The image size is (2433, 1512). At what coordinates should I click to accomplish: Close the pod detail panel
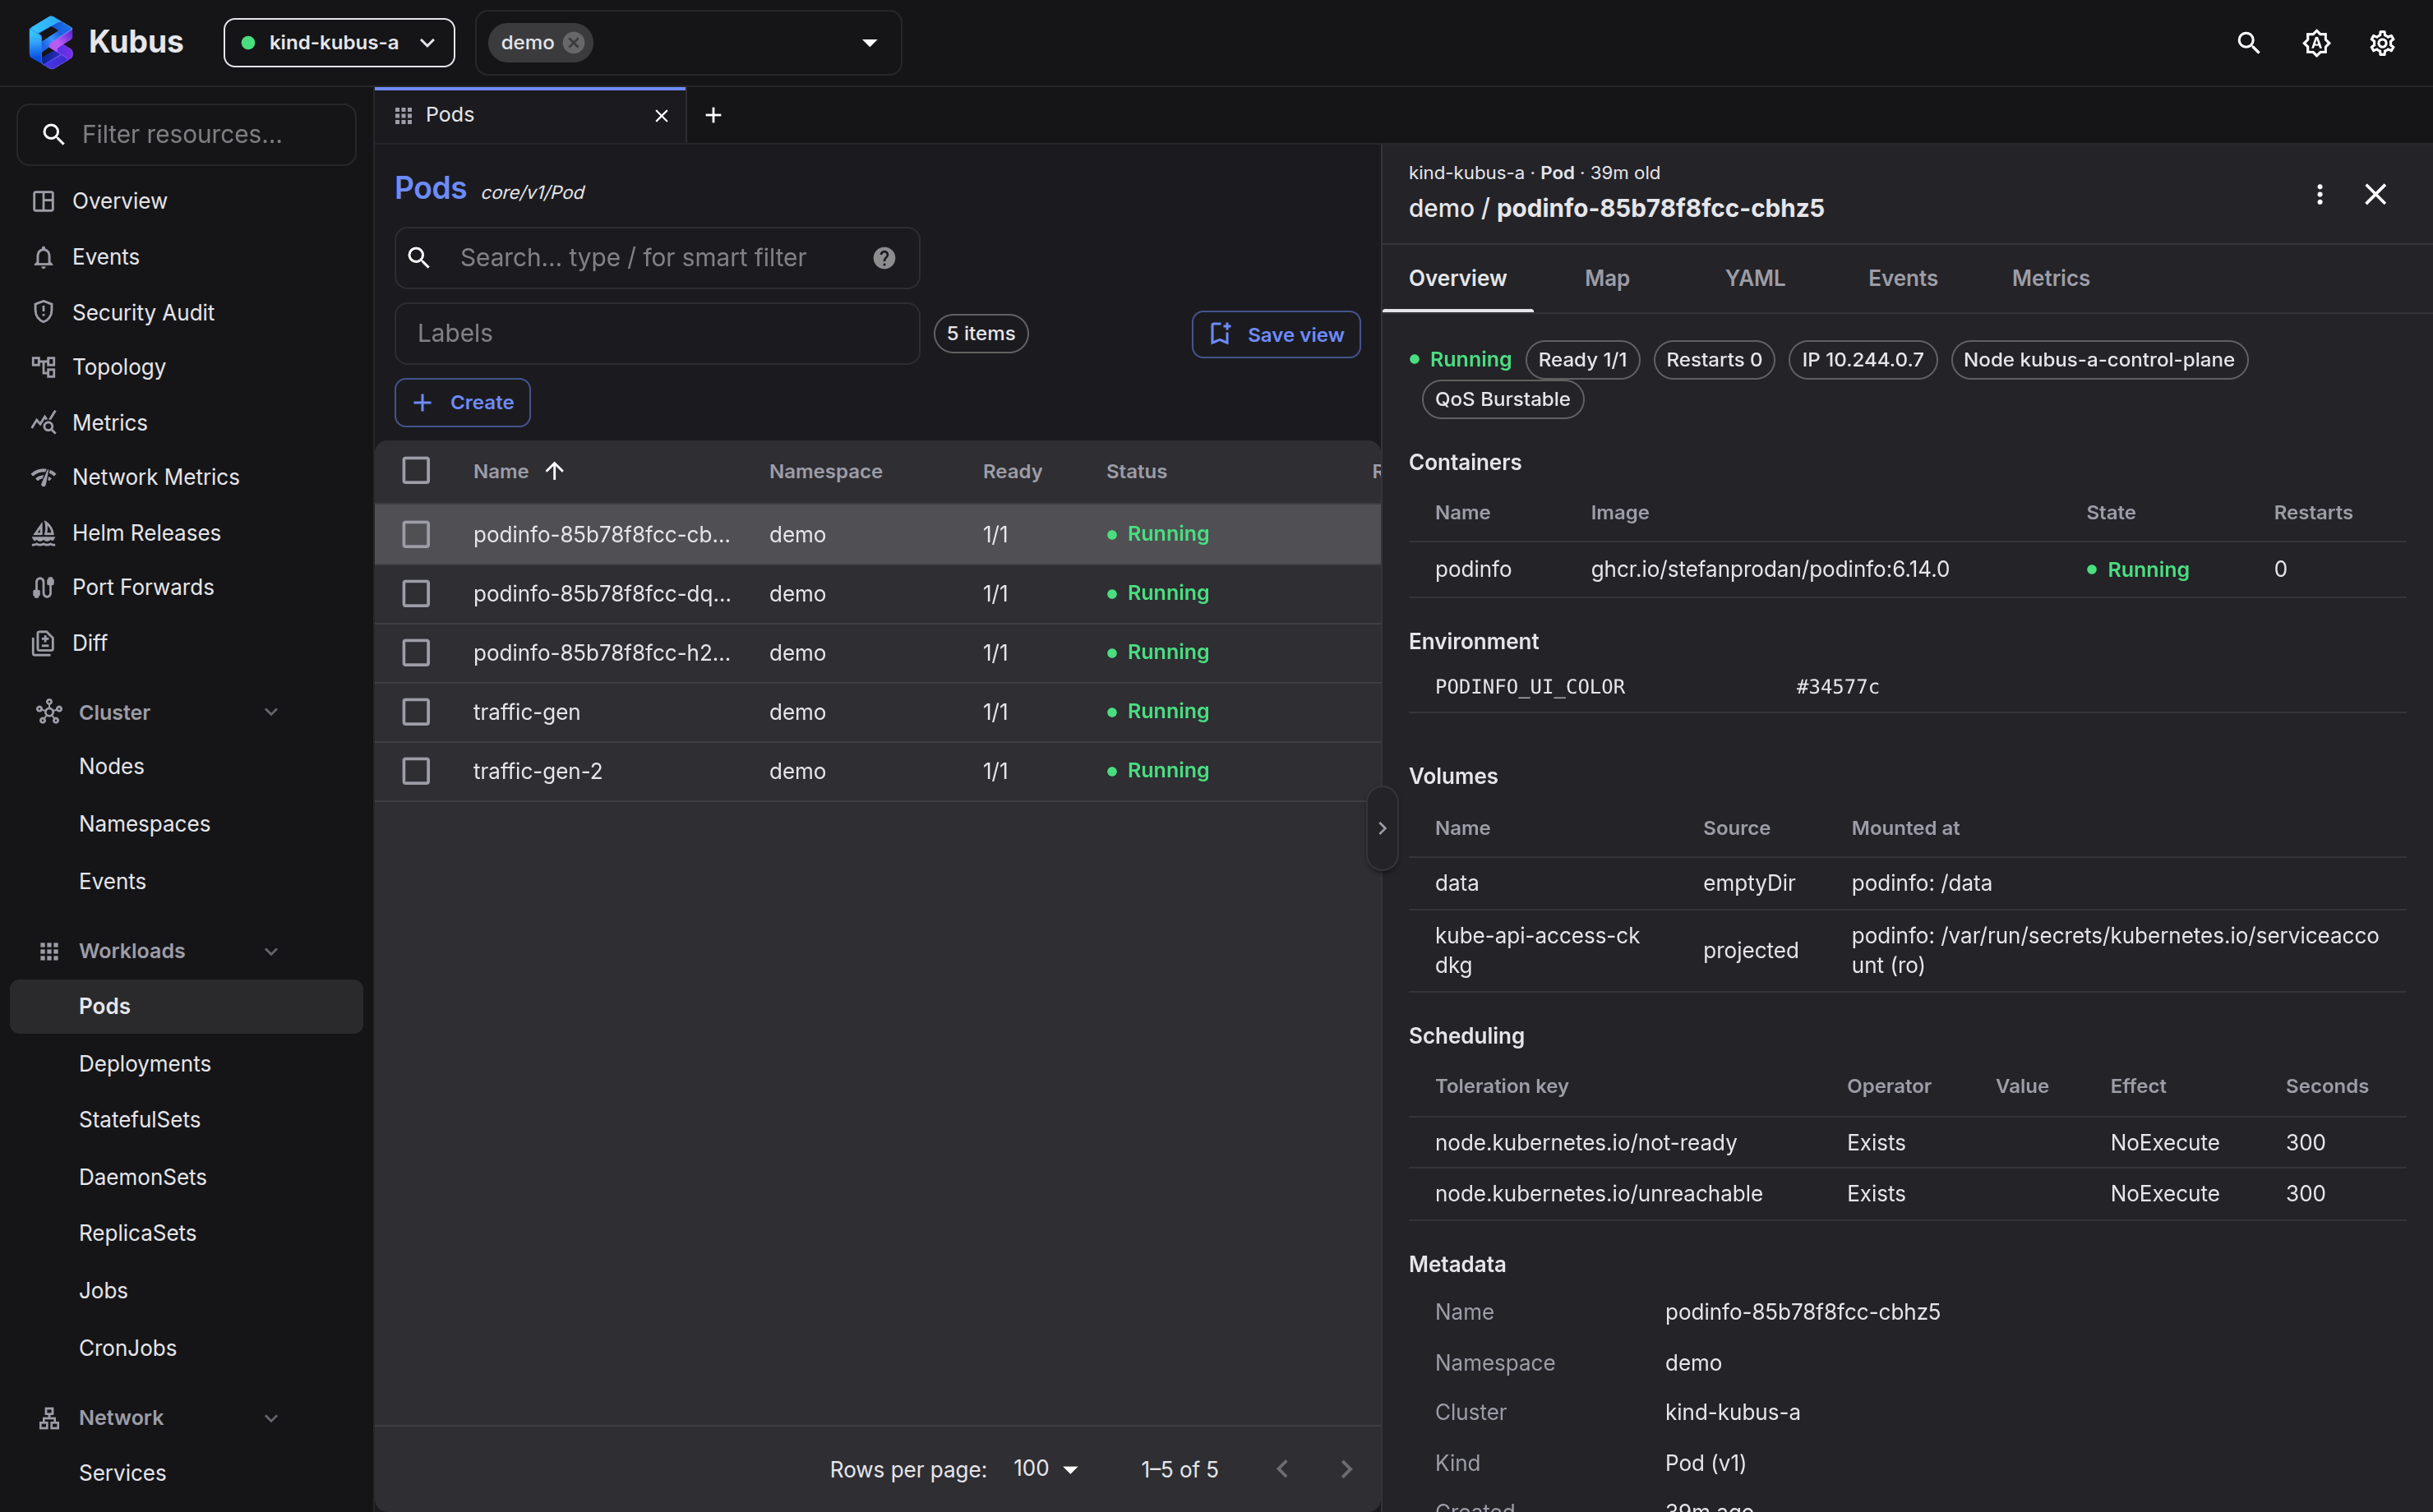pos(2375,194)
